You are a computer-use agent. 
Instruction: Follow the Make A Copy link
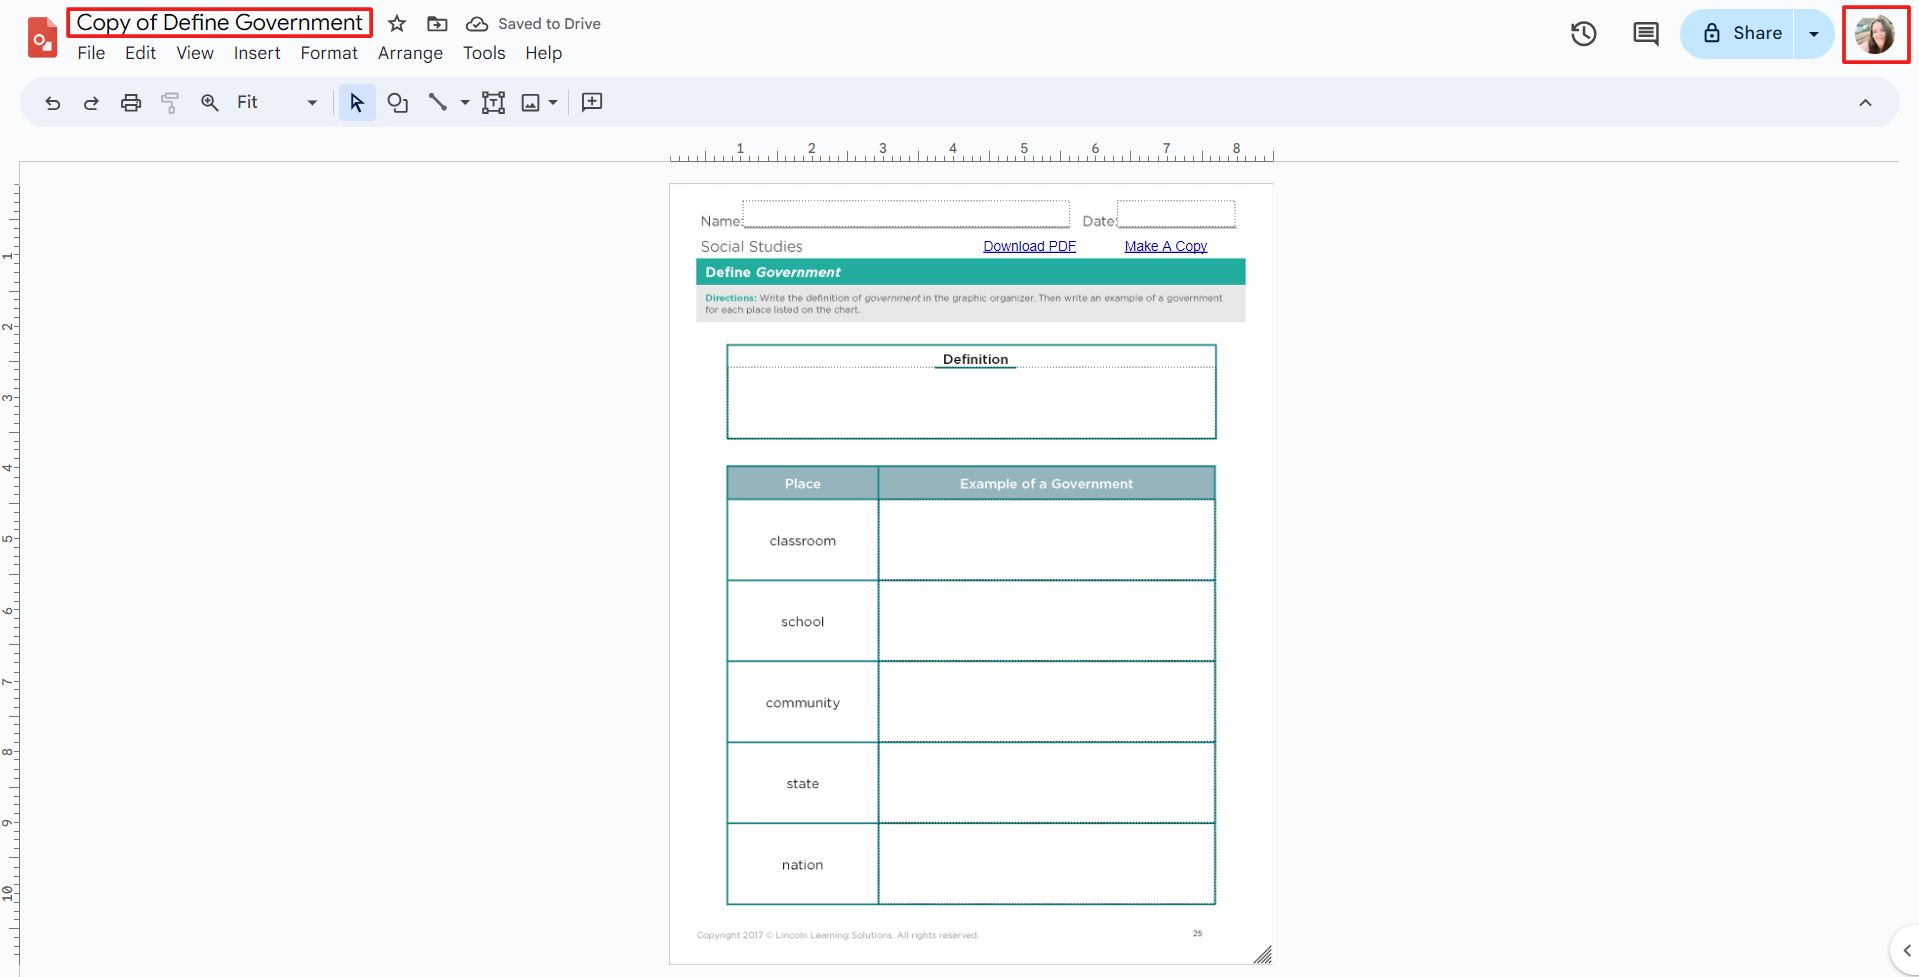[1166, 246]
